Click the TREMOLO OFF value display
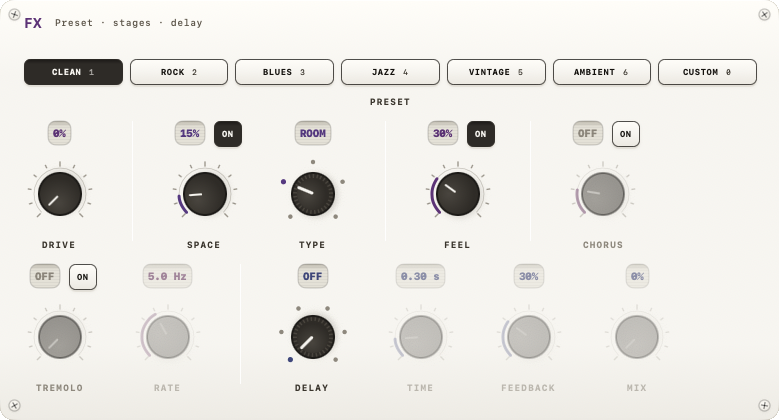Viewport: 779px width, 420px height. coord(45,276)
